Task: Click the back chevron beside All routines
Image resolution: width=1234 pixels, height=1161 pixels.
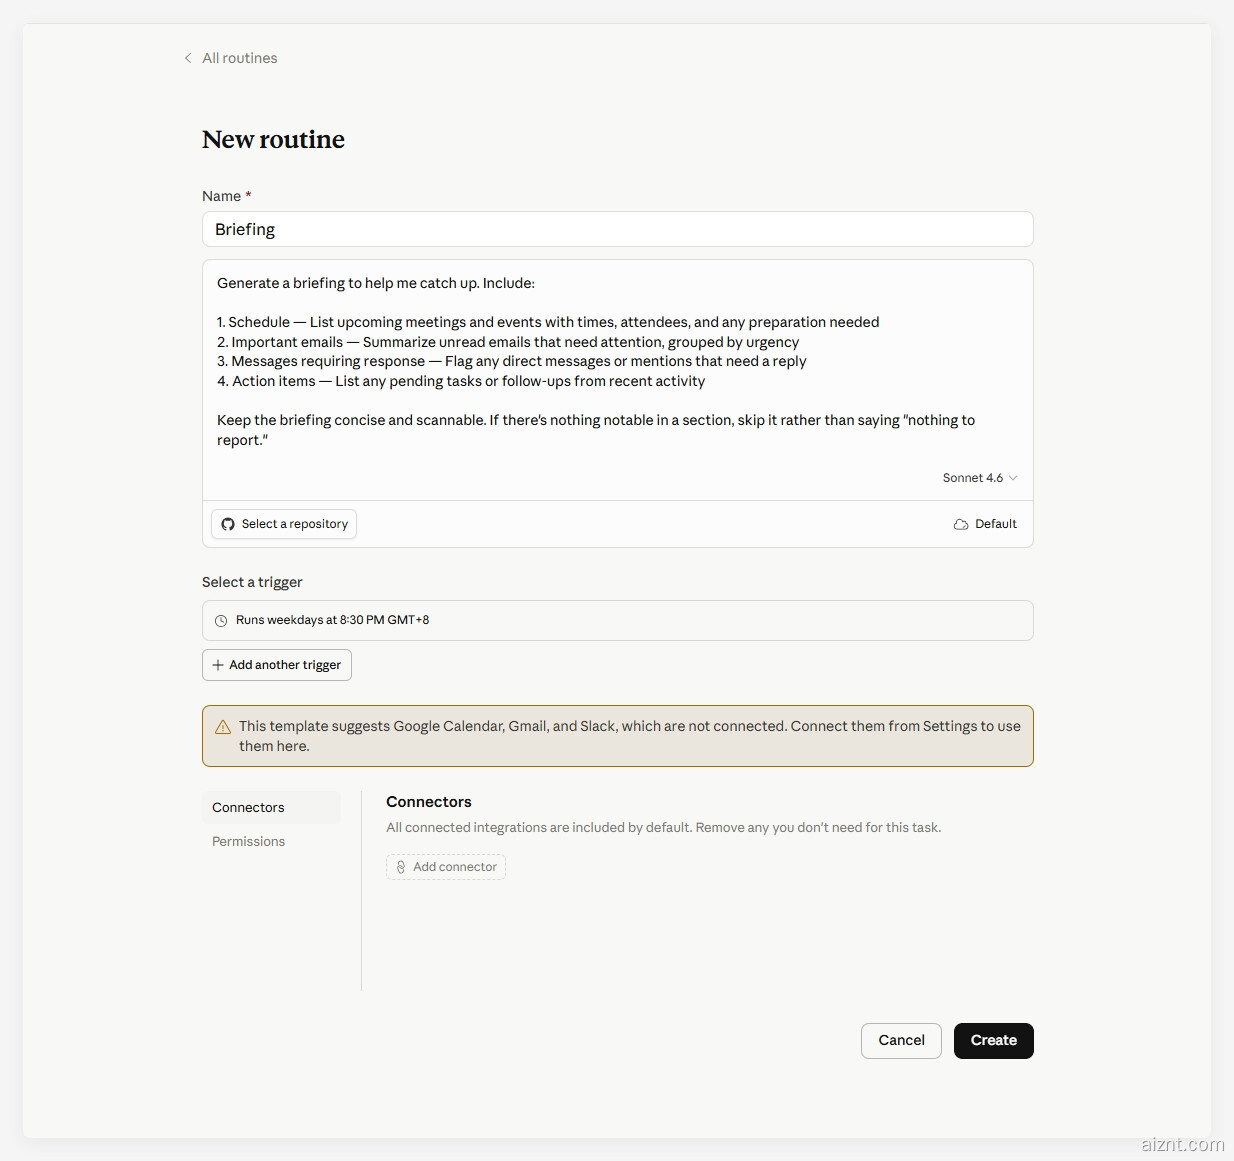Action: pos(188,58)
